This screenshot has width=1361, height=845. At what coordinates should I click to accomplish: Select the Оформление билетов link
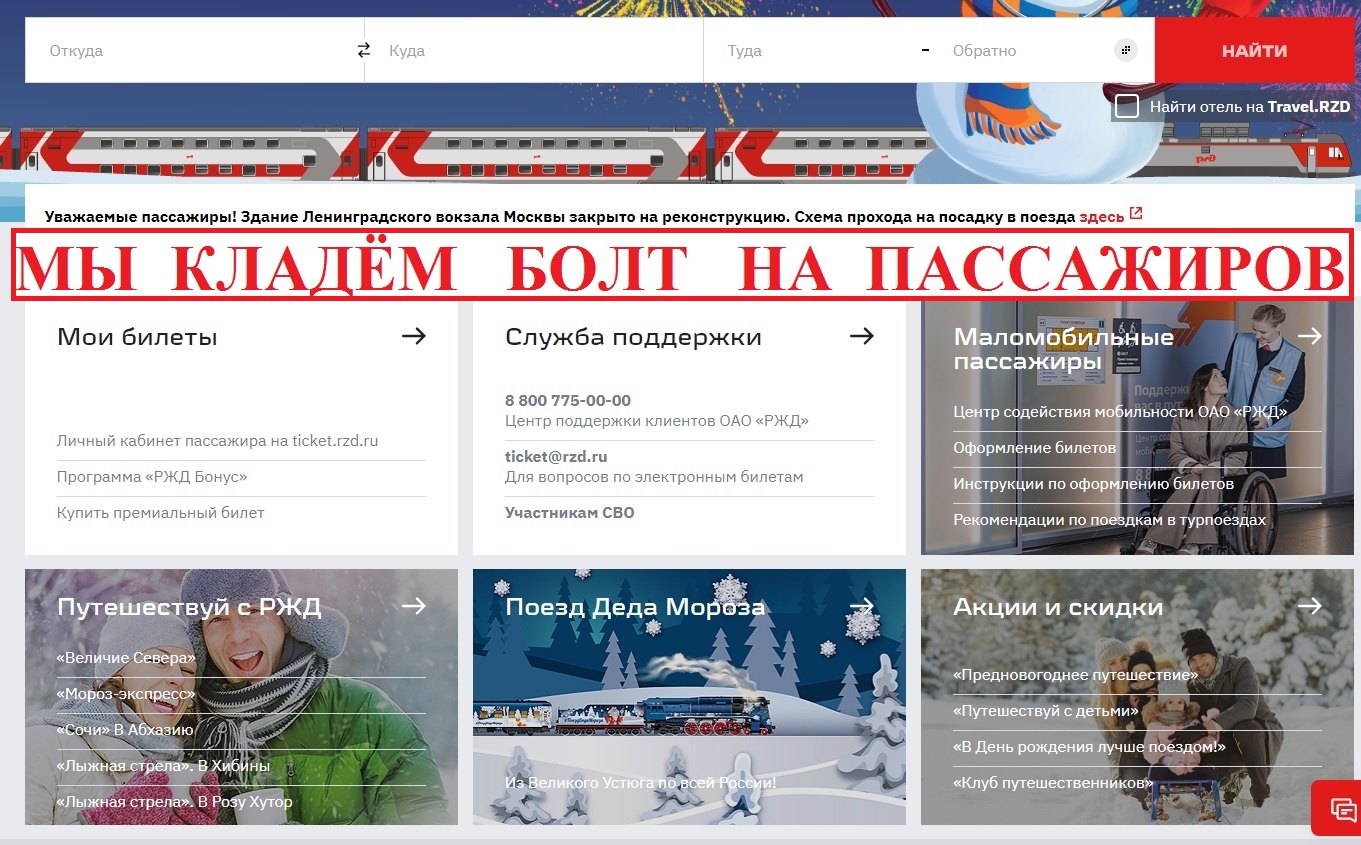1034,448
